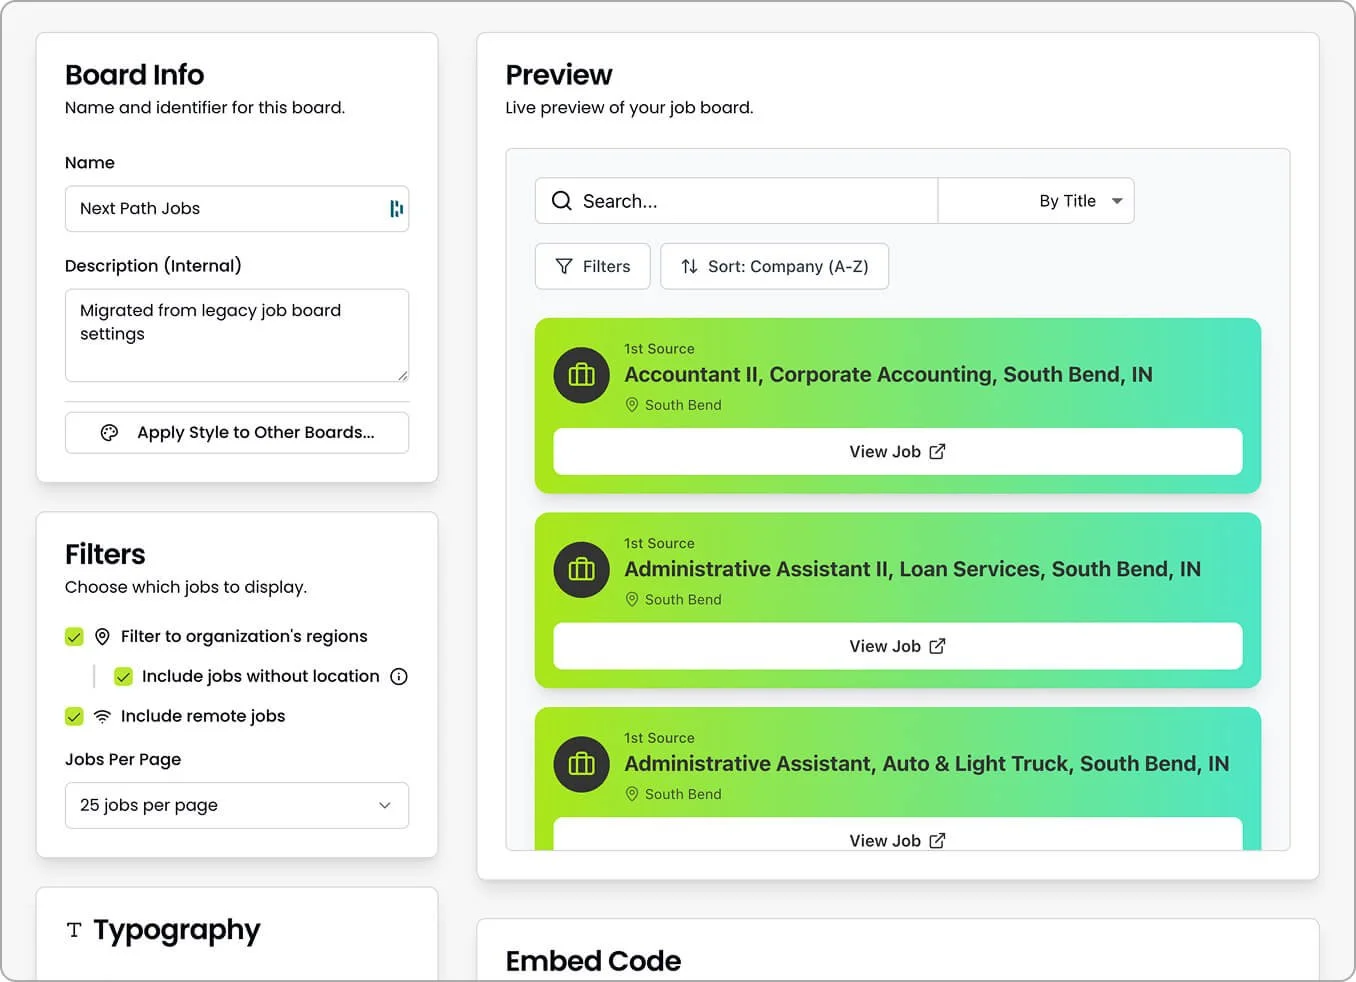1356x982 pixels.
Task: Click the briefcase icon on Administrative Assistant II card
Action: tap(582, 570)
